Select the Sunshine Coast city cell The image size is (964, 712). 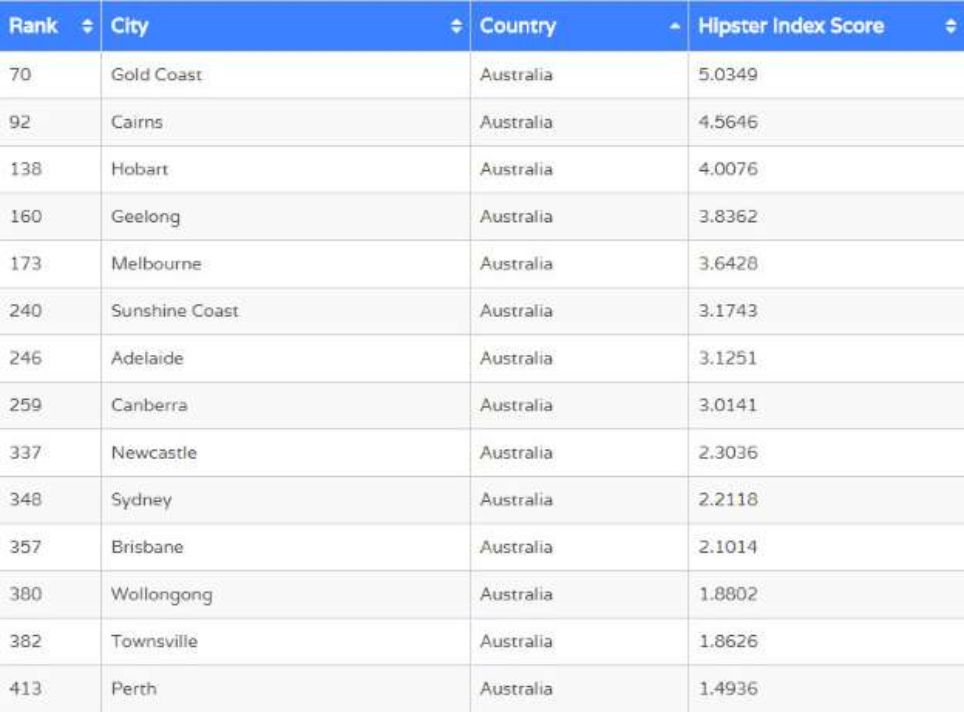pyautogui.click(x=175, y=311)
